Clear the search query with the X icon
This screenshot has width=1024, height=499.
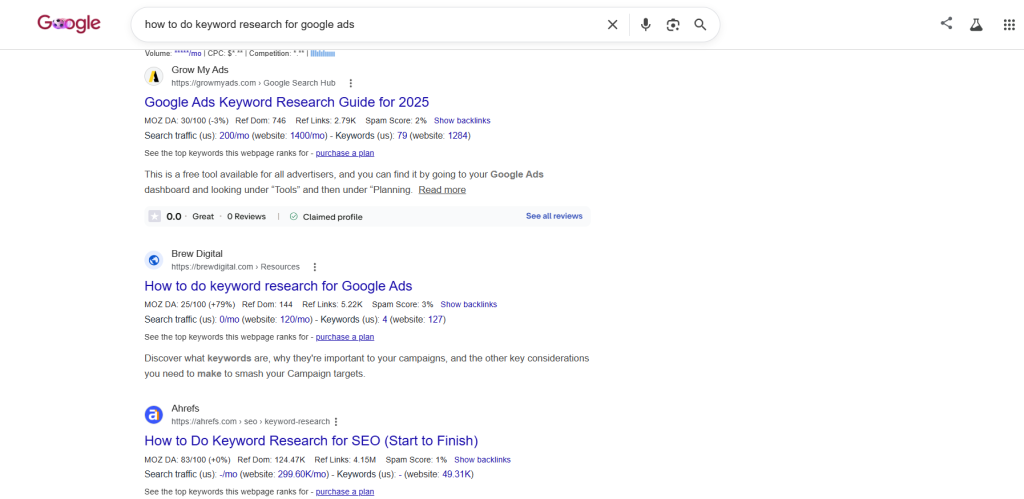613,25
